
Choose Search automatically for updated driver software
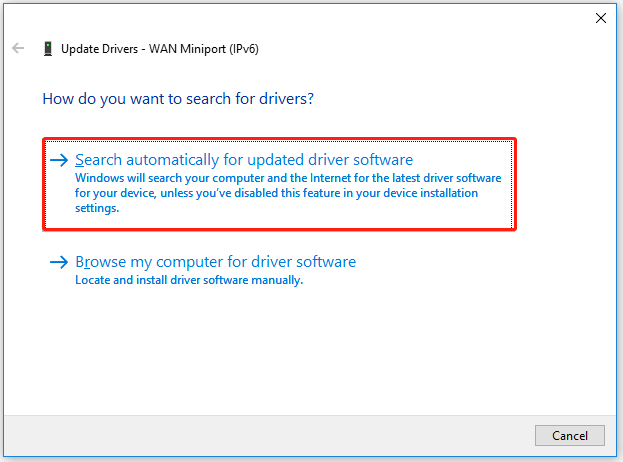[x=244, y=160]
